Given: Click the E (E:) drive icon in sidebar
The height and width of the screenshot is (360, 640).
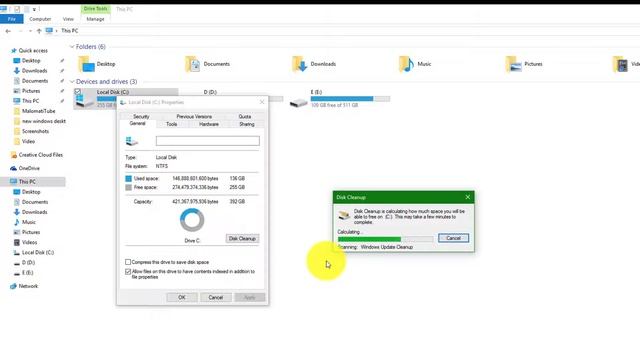Looking at the screenshot, I should pos(17,273).
